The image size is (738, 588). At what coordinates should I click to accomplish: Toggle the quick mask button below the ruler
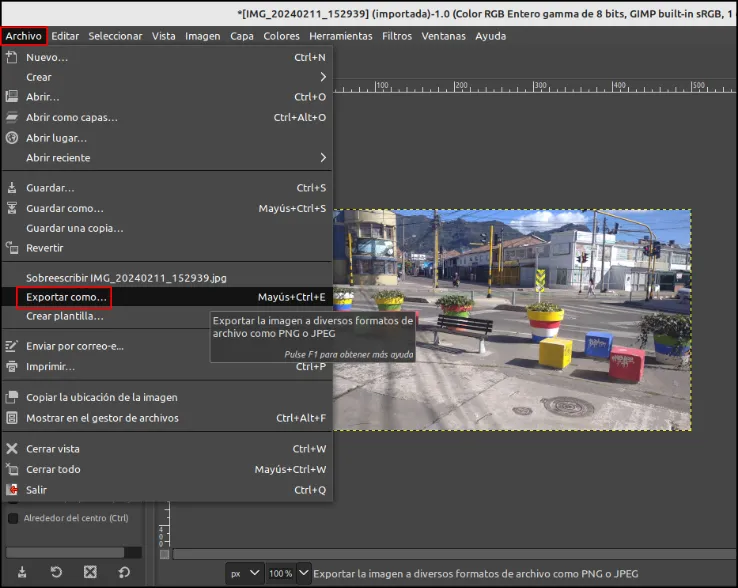(164, 554)
